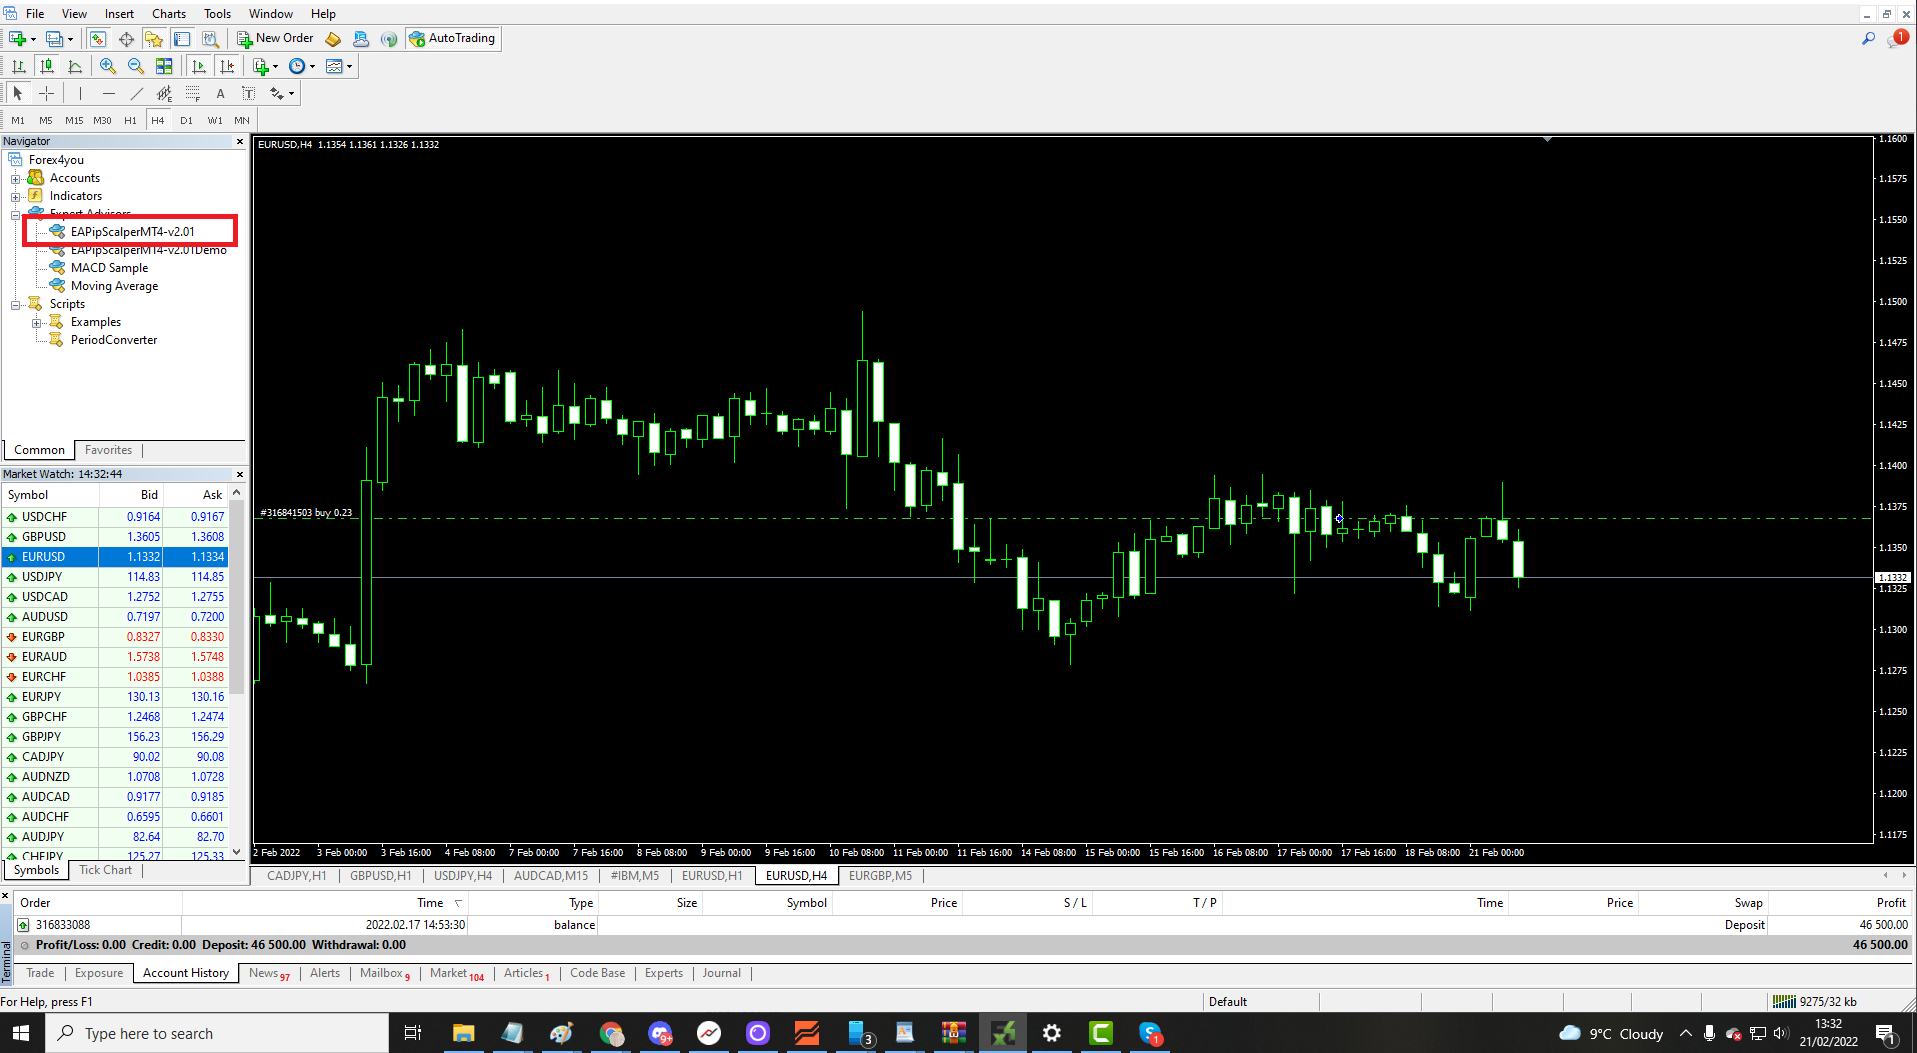Click the Market Watch vertical scrollbar
Image resolution: width=1917 pixels, height=1053 pixels.
pyautogui.click(x=237, y=600)
